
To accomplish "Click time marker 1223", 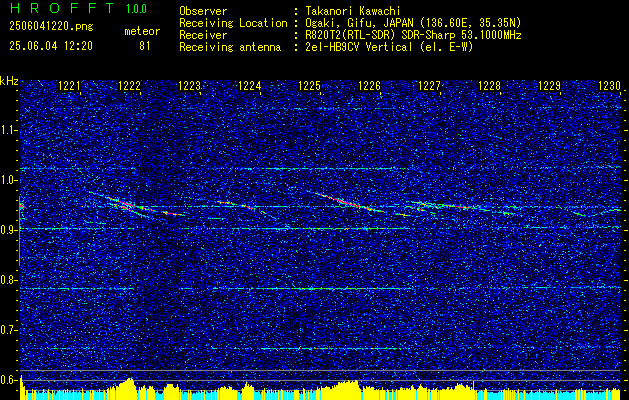I will [189, 85].
